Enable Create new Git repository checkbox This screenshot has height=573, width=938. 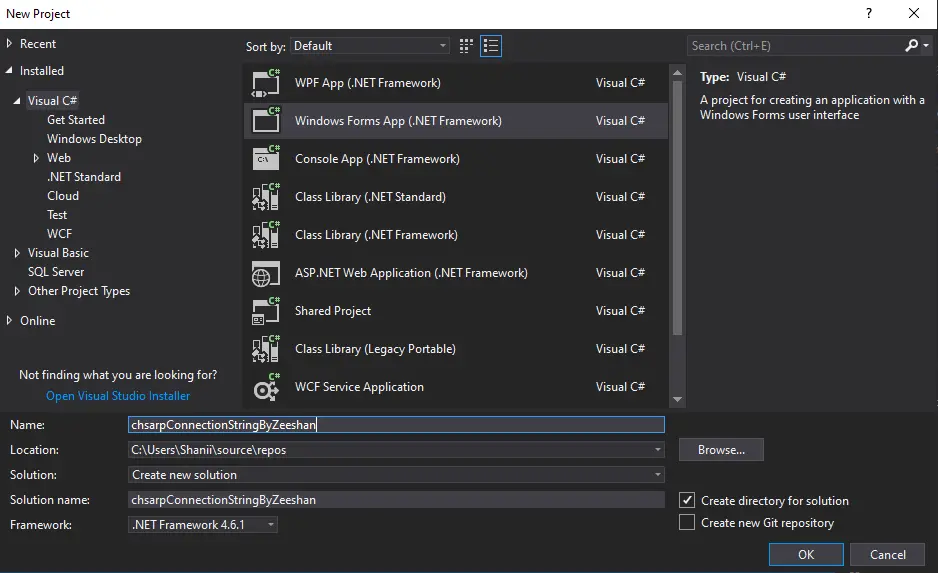687,522
